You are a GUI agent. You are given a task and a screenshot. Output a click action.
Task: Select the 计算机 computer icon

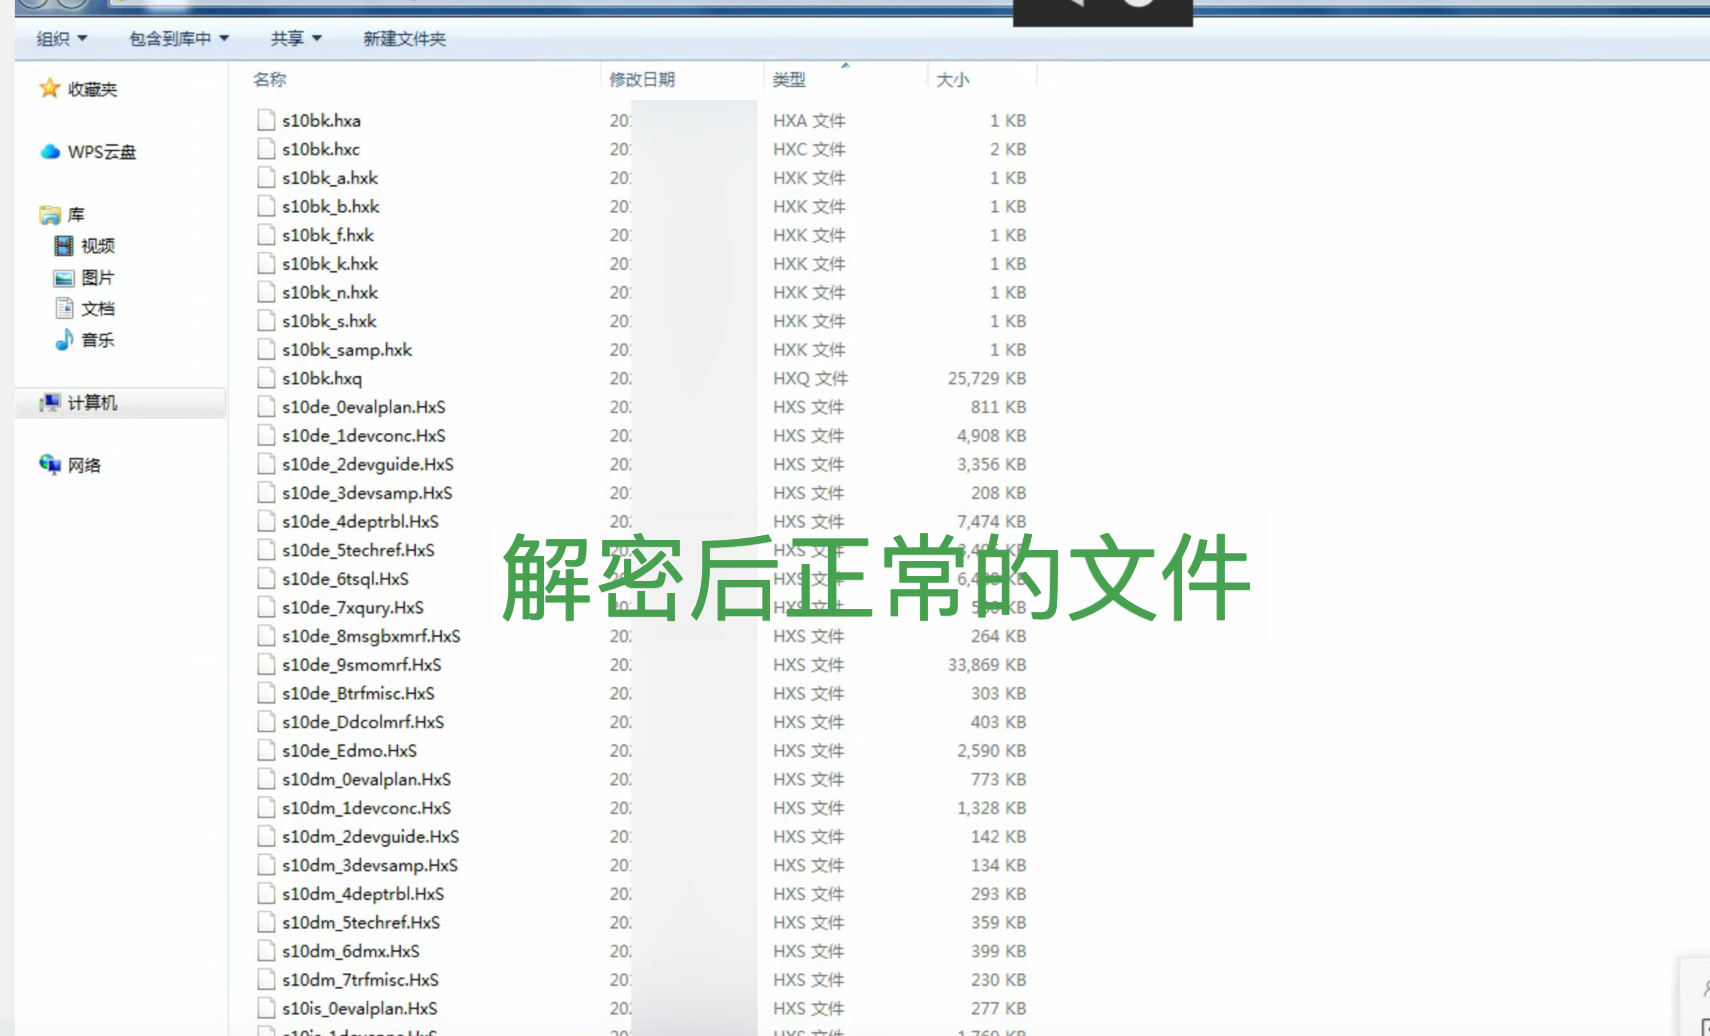coord(50,403)
